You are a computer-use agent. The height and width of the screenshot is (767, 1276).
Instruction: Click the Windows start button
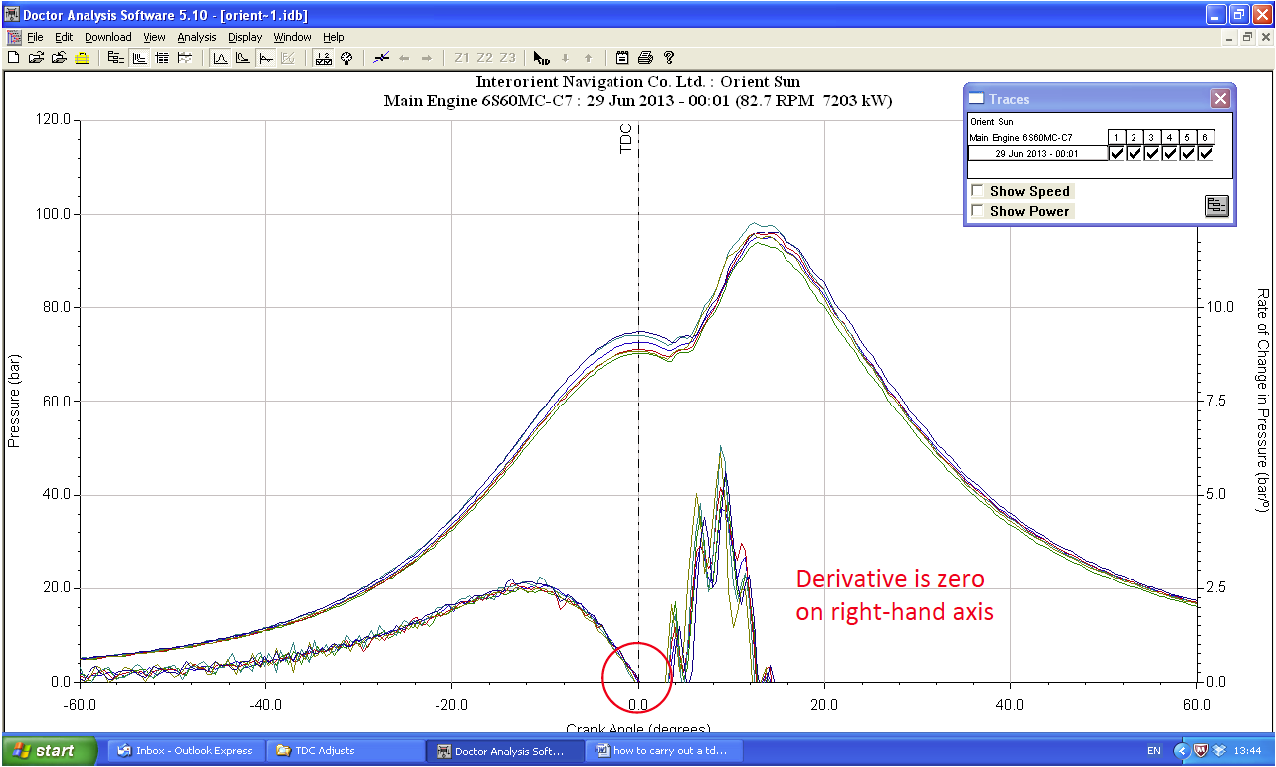click(x=49, y=750)
